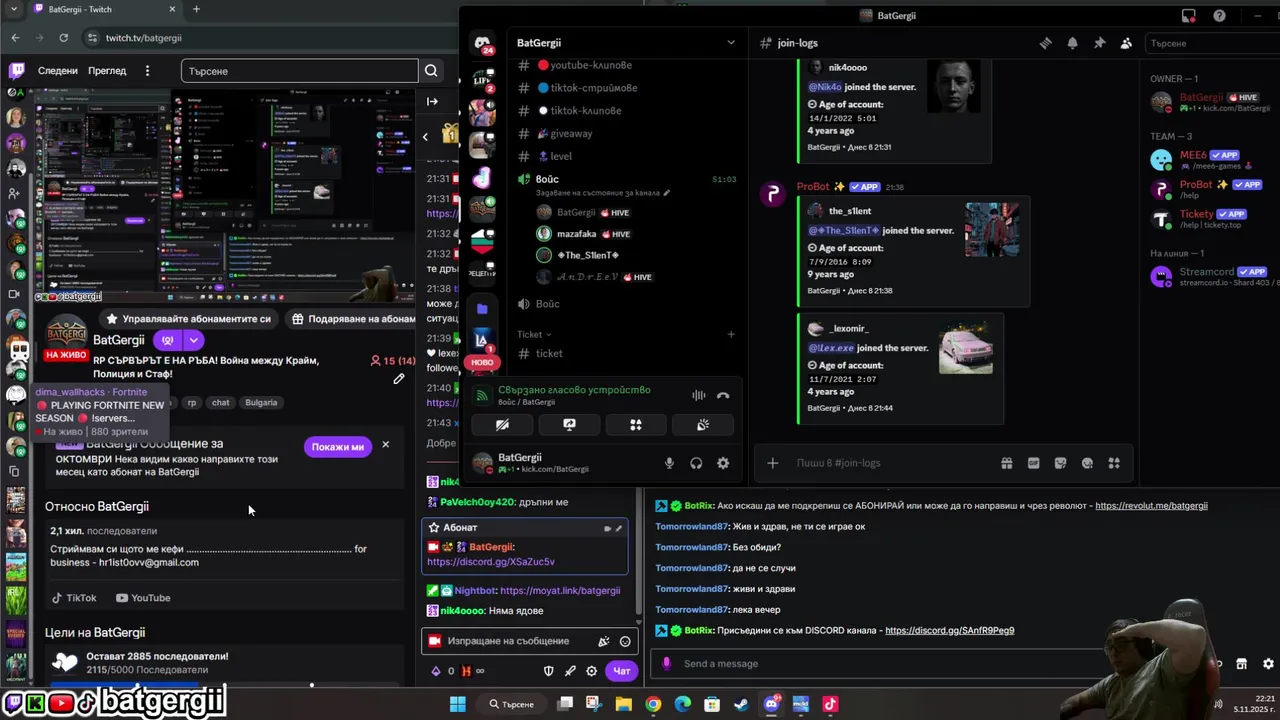Toggle Discord camera on or off
The height and width of the screenshot is (720, 1280).
[x=503, y=425]
